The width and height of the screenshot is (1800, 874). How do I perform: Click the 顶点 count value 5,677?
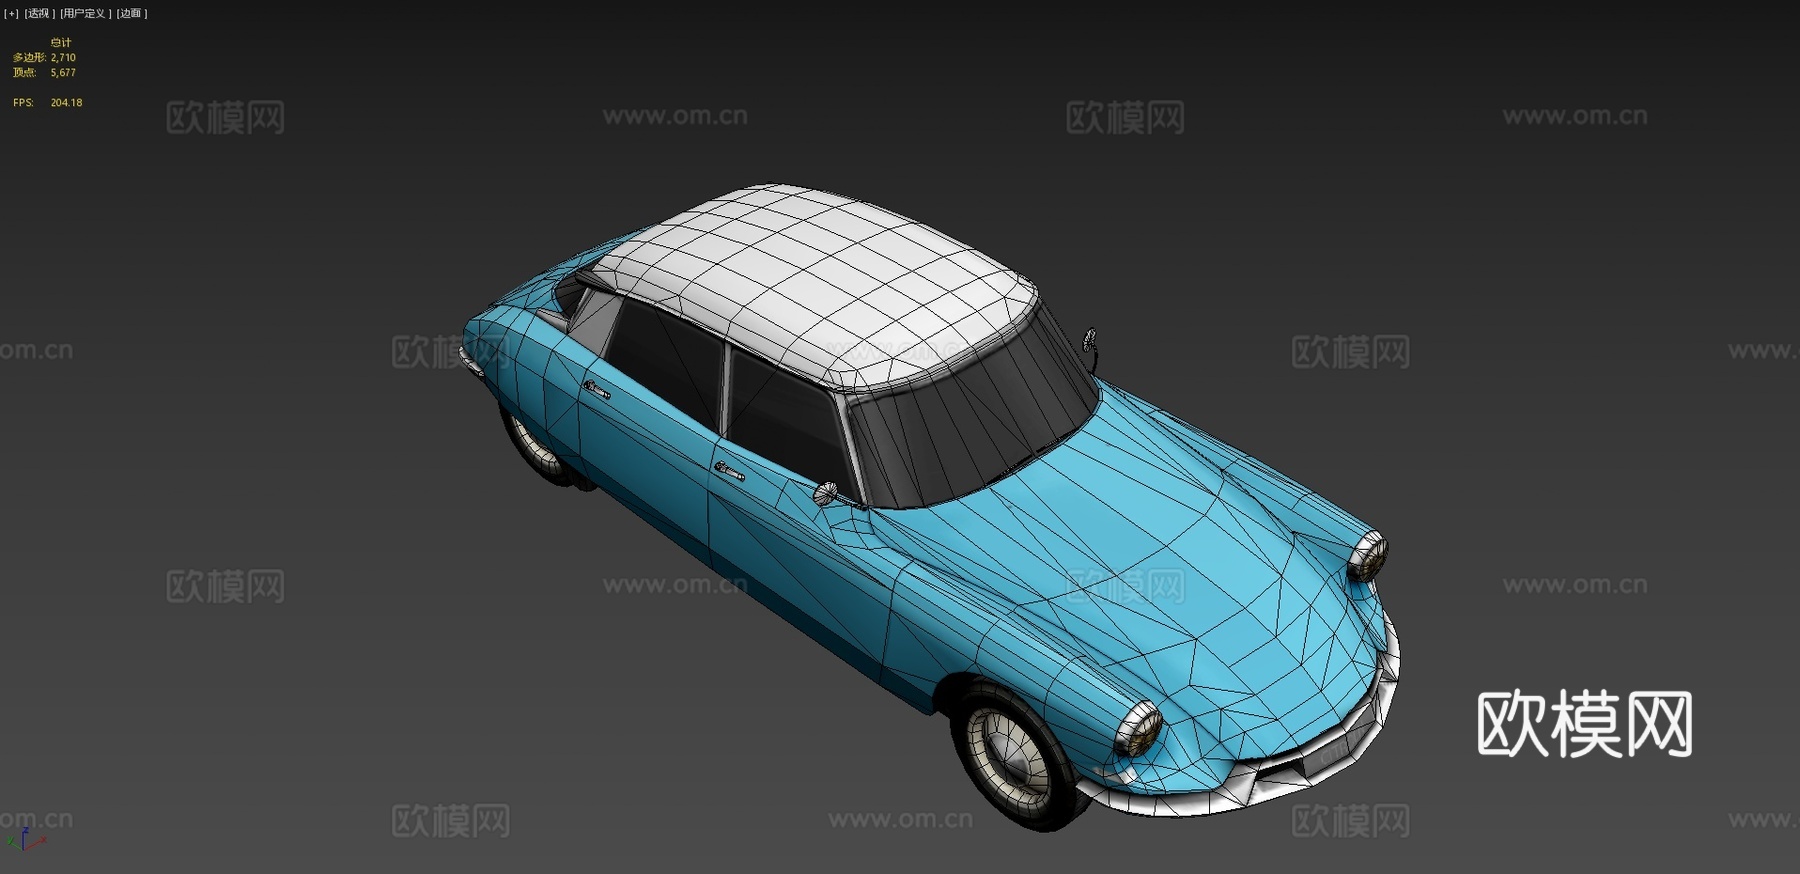point(63,73)
